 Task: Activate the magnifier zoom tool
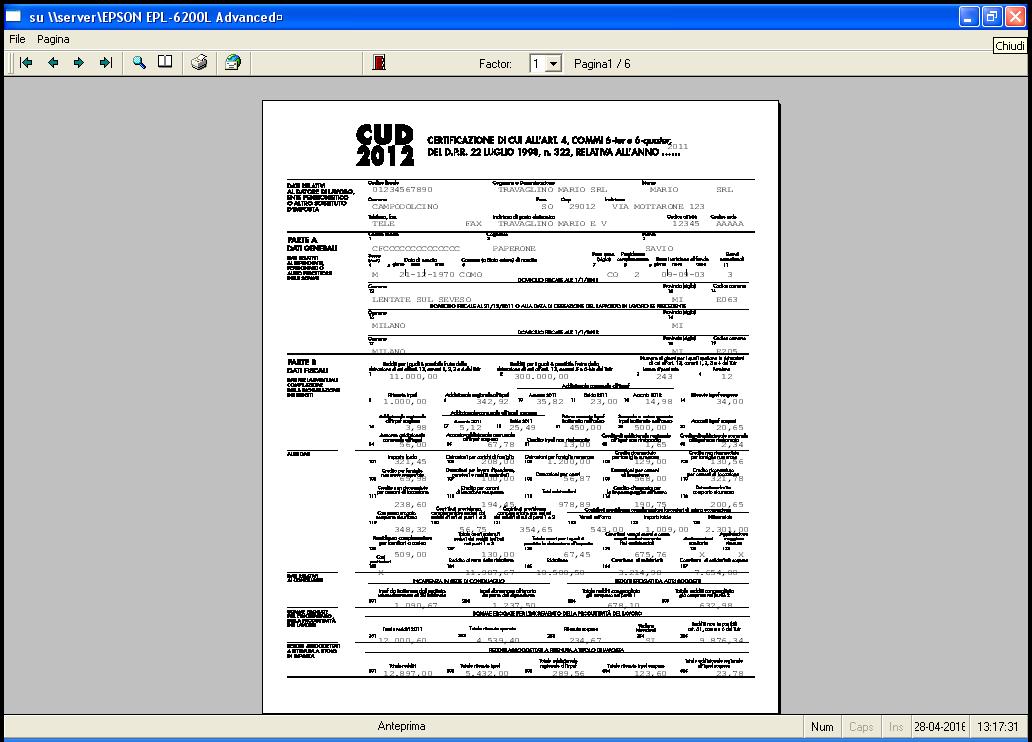(x=139, y=63)
